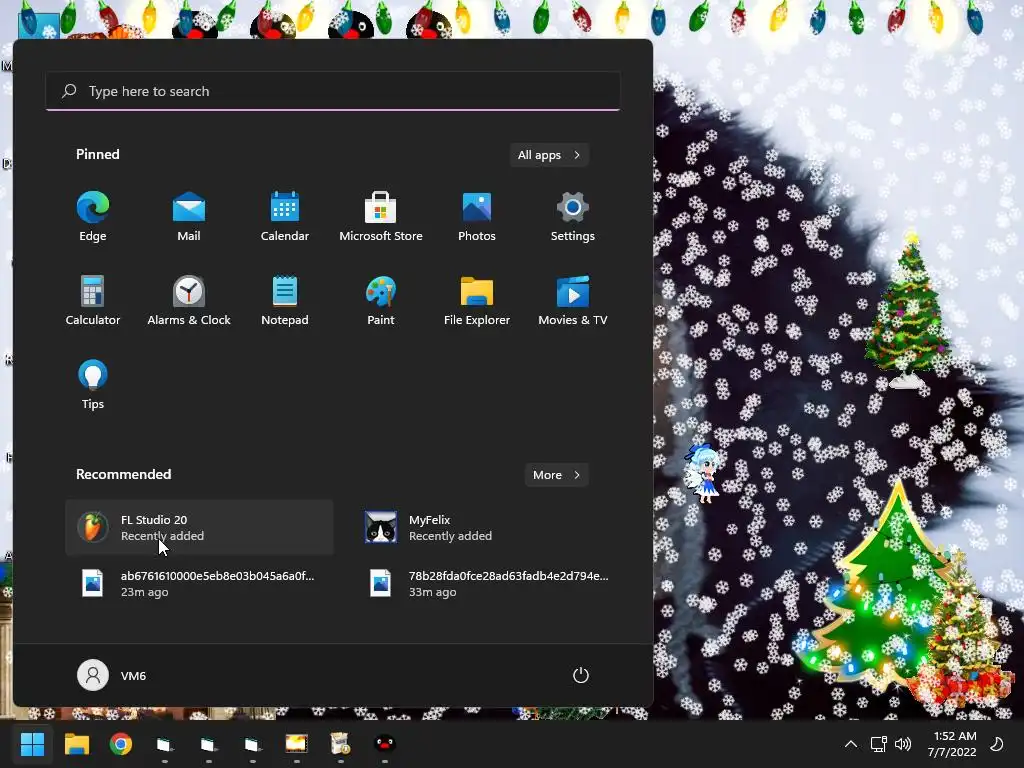
Task: Open the Paint app
Action: (x=381, y=300)
